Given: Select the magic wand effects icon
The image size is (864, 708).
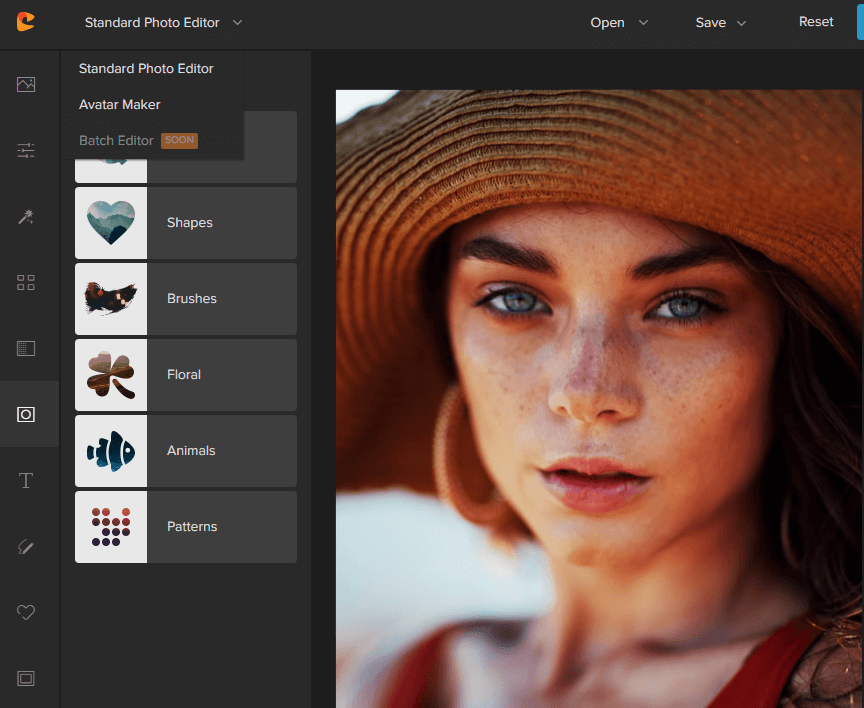Looking at the screenshot, I should pos(26,217).
